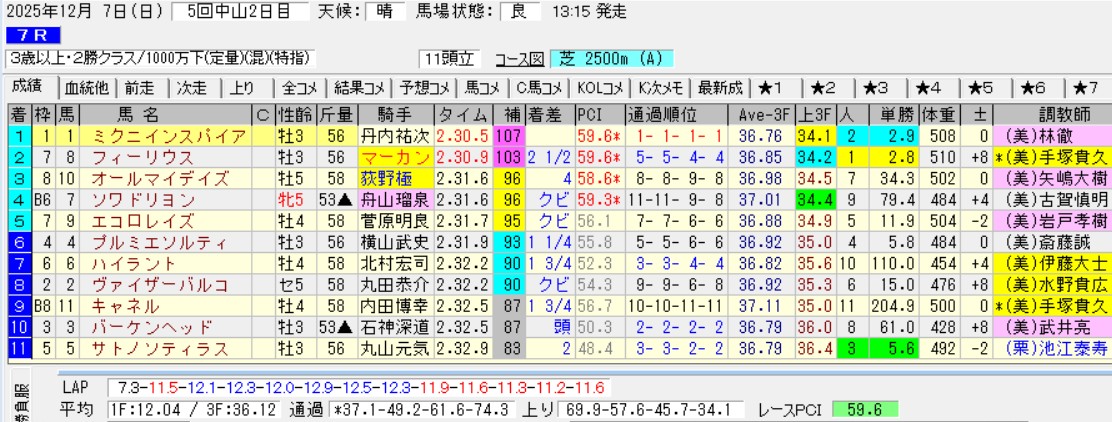Open the 最新成 tab
Image resolution: width=1112 pixels, height=422 pixels.
coord(720,87)
